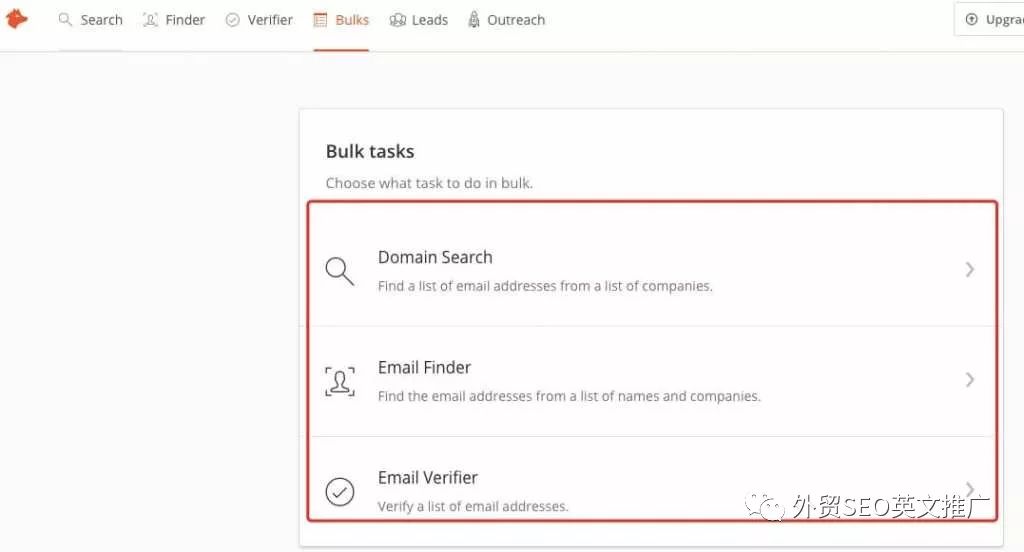Go to the Verifier tab

(259, 20)
